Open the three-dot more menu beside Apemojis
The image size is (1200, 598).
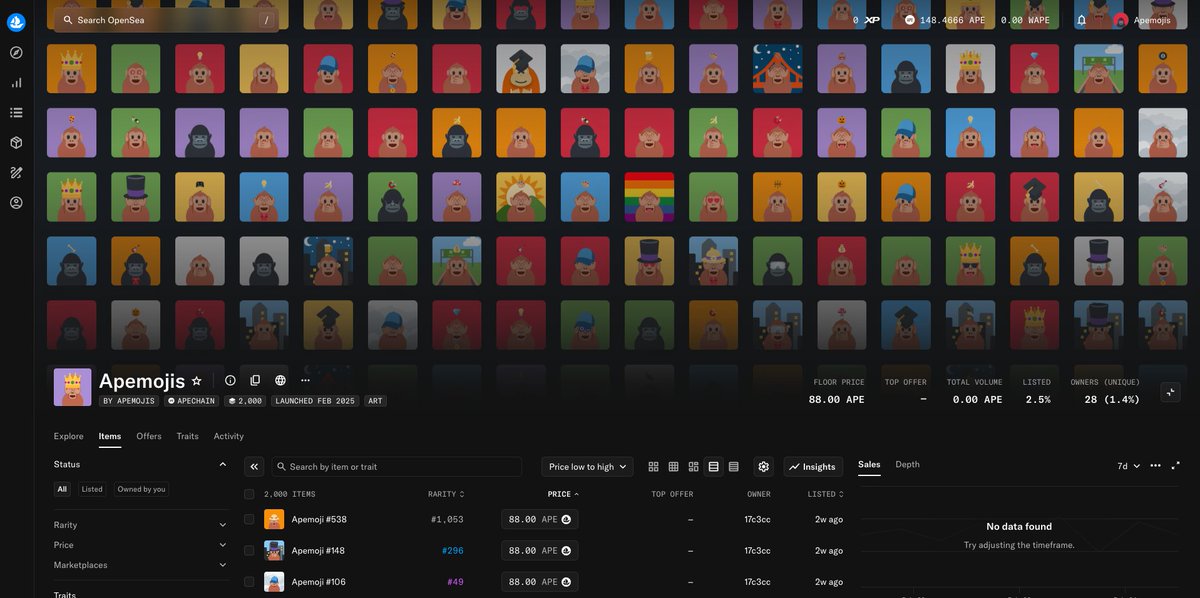click(305, 381)
